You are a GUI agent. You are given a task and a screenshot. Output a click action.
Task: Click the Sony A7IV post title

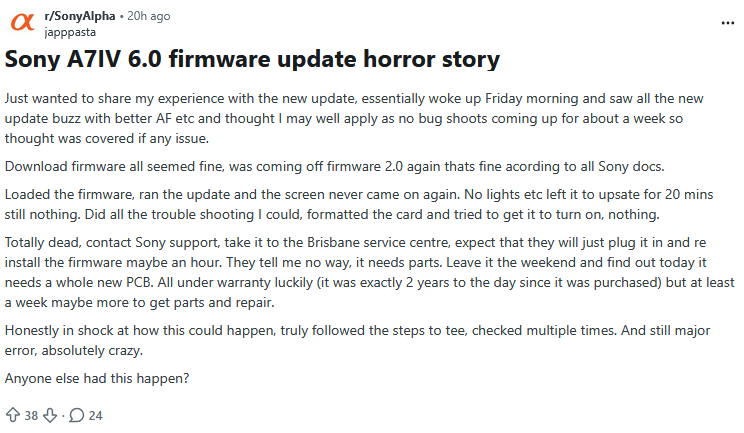(x=252, y=60)
